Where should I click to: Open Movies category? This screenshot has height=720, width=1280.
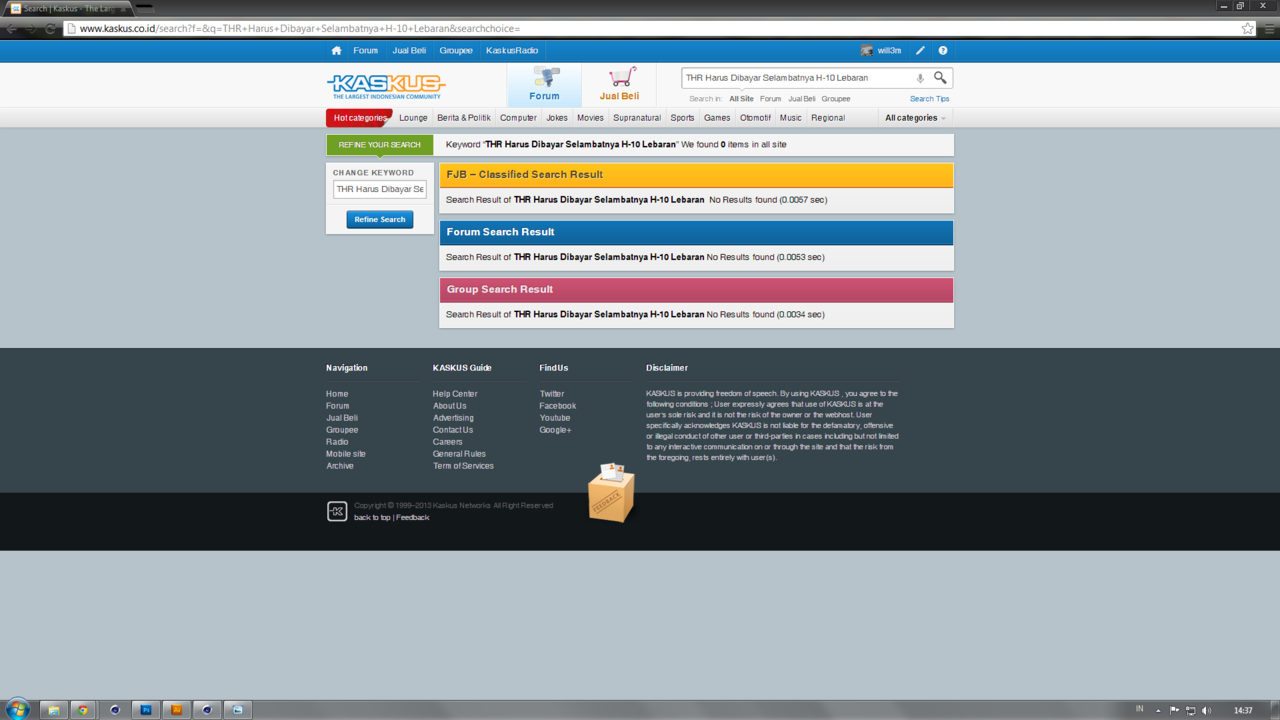[590, 118]
